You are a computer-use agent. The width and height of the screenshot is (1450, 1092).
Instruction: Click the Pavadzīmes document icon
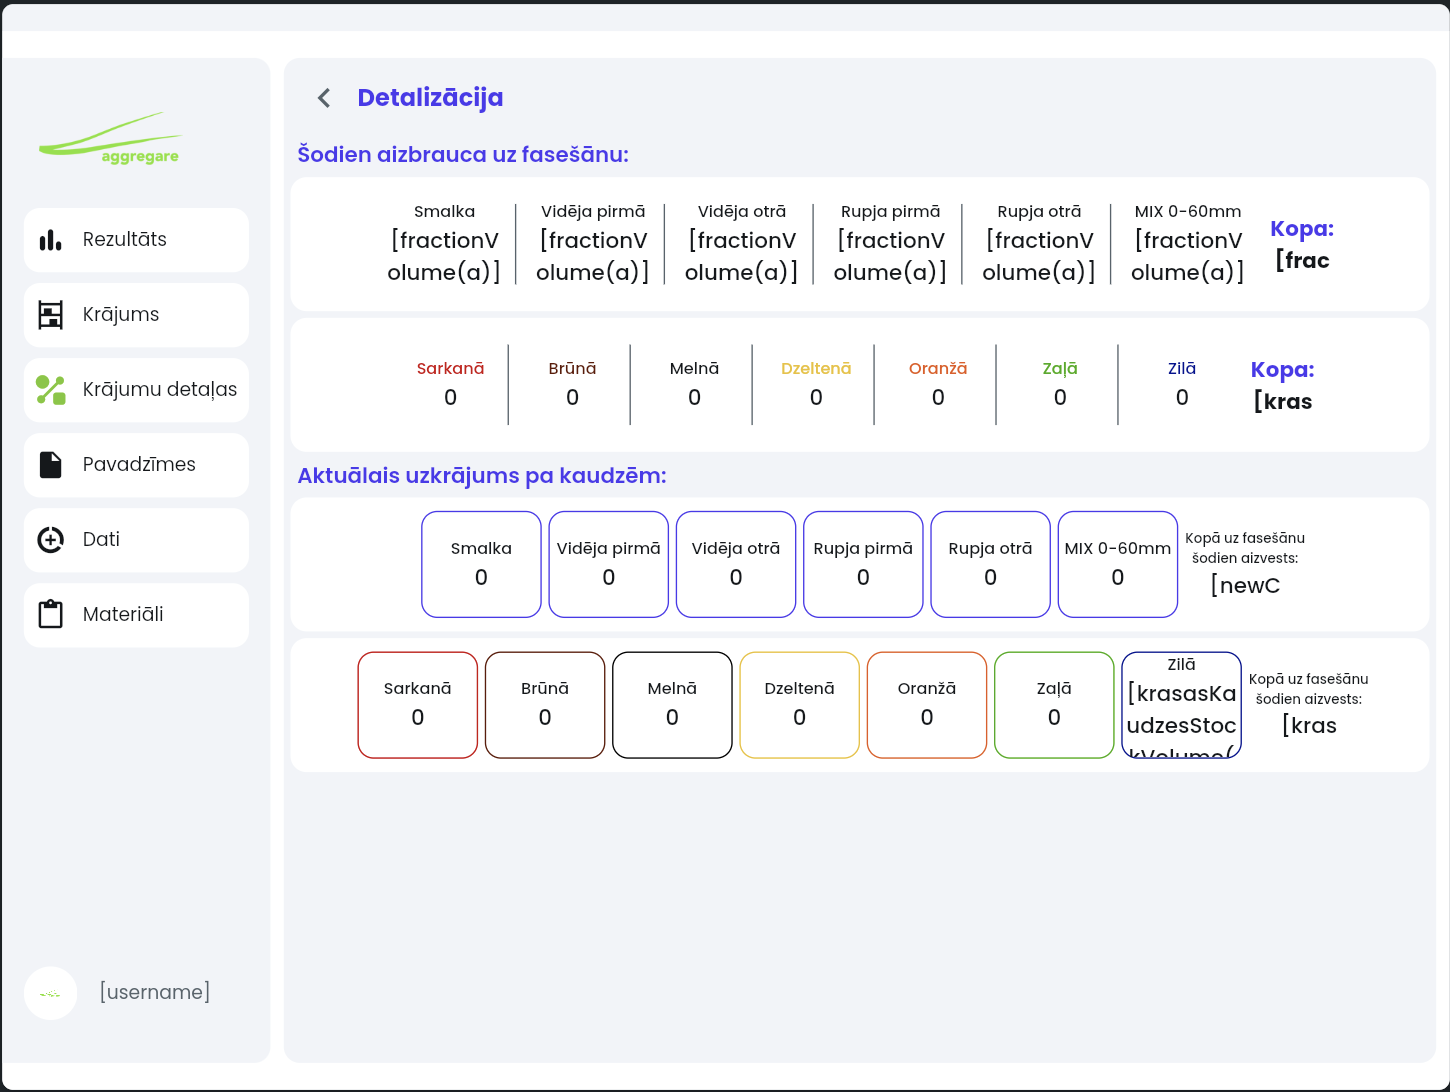coord(51,465)
